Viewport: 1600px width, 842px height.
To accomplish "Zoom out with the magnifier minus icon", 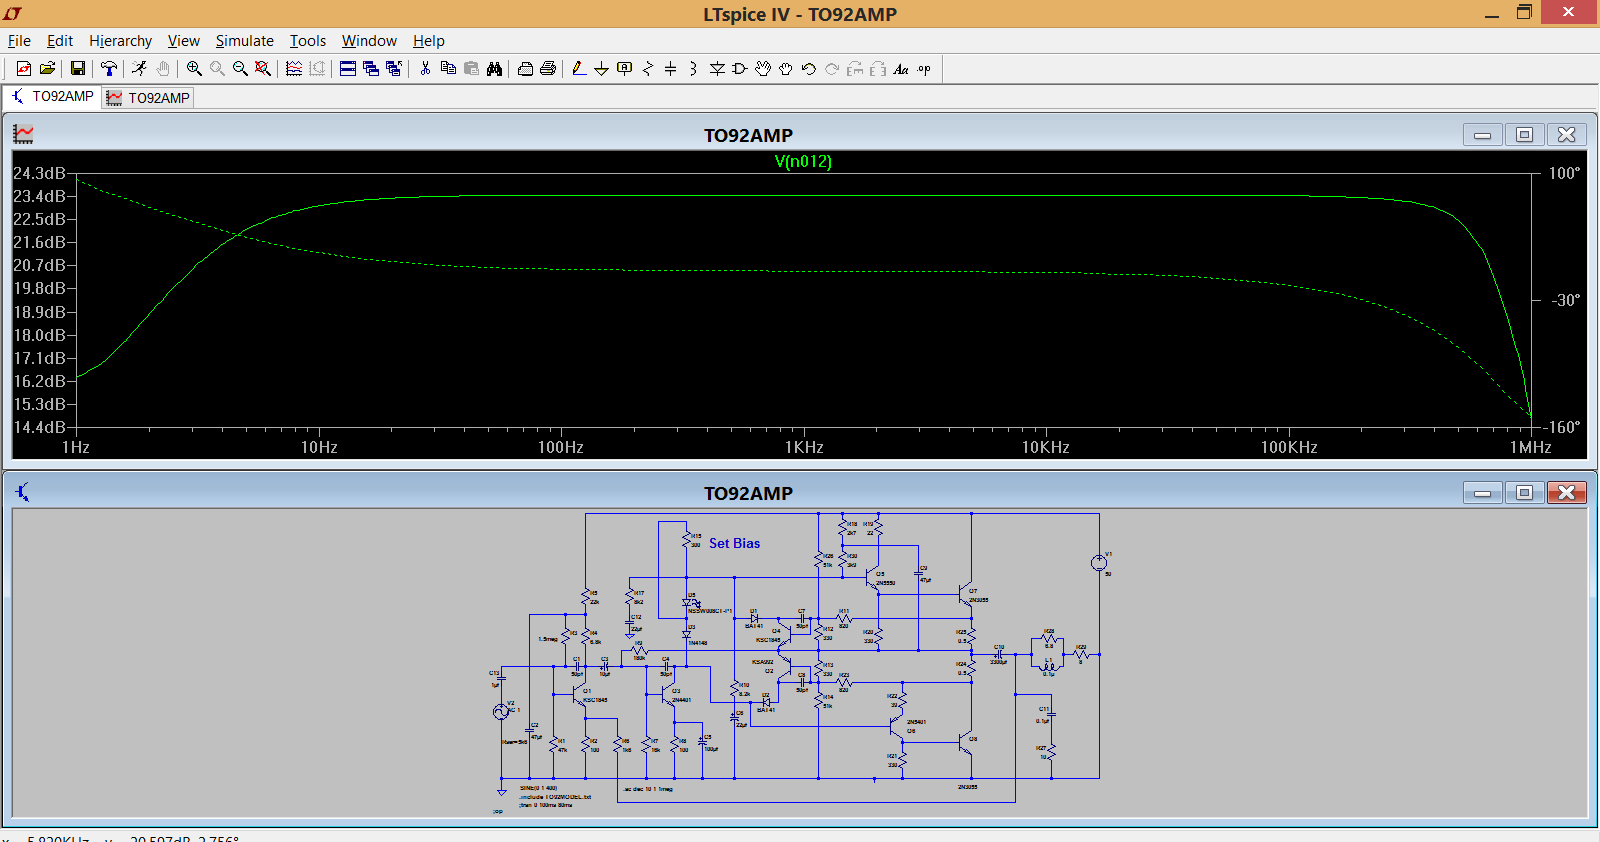I will 240,69.
